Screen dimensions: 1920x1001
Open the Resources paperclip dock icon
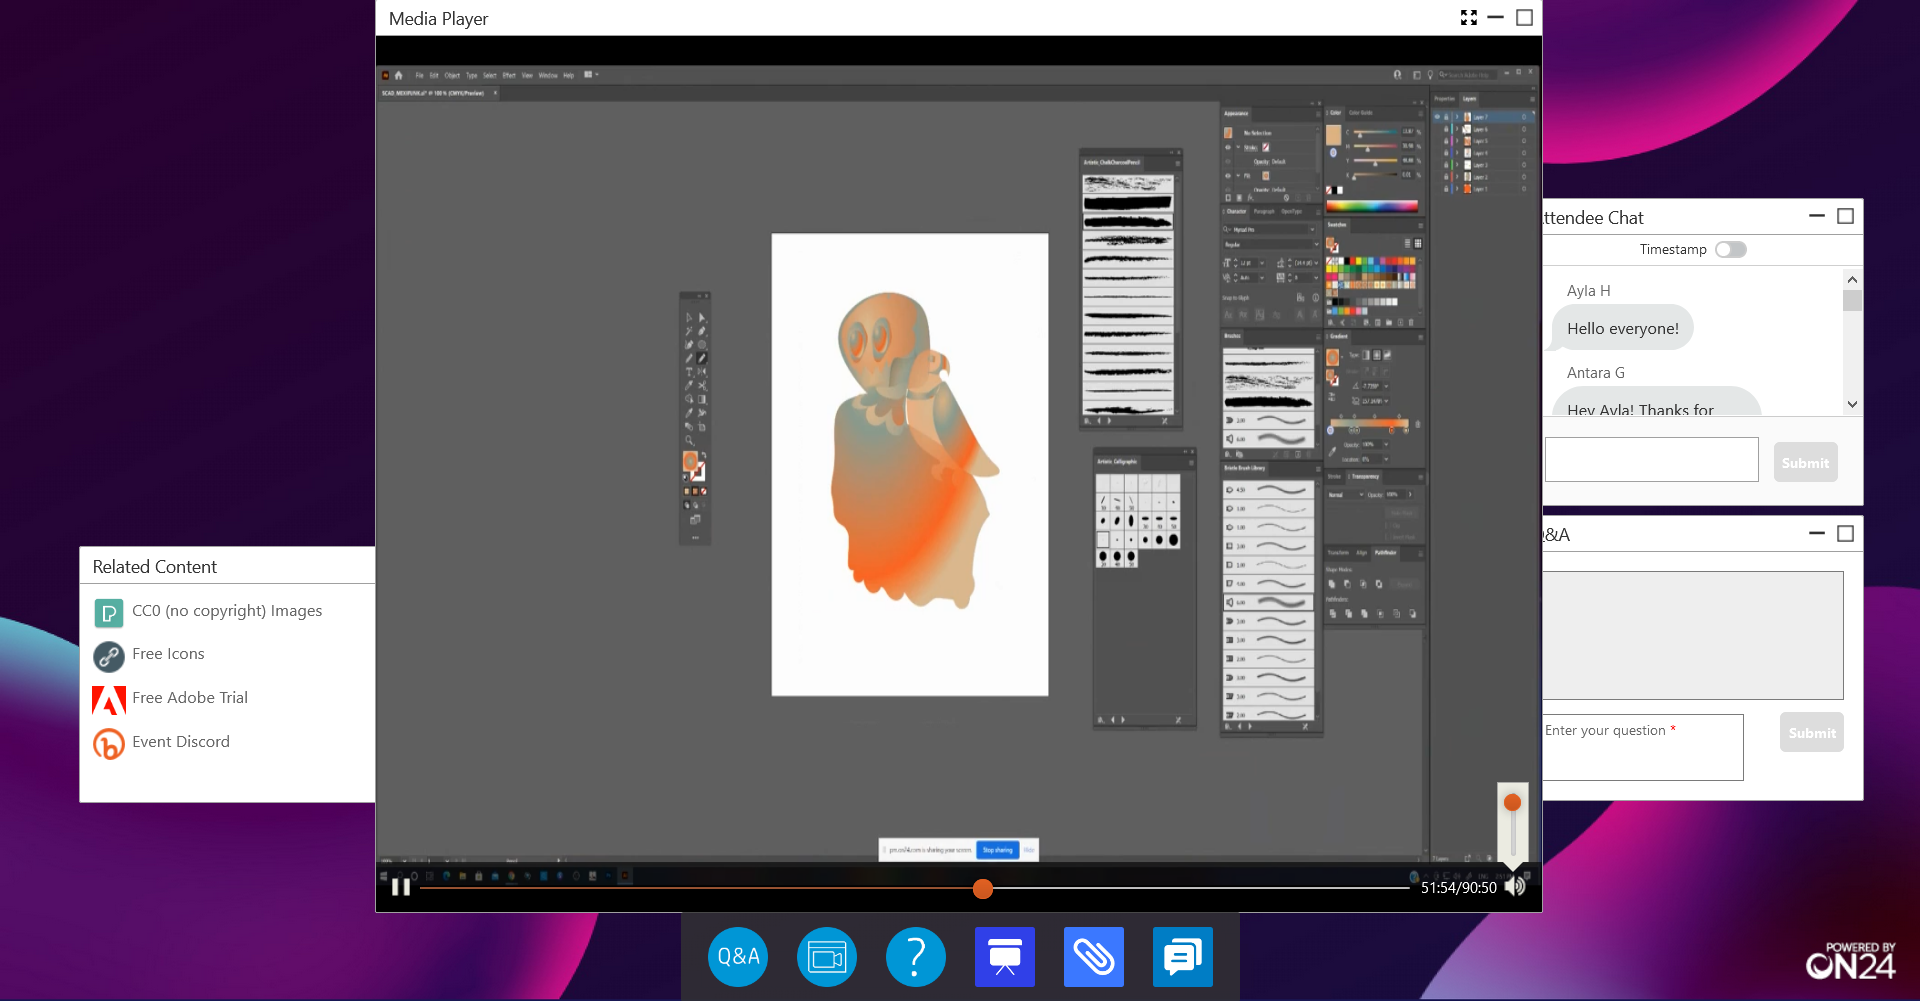pyautogui.click(x=1094, y=957)
